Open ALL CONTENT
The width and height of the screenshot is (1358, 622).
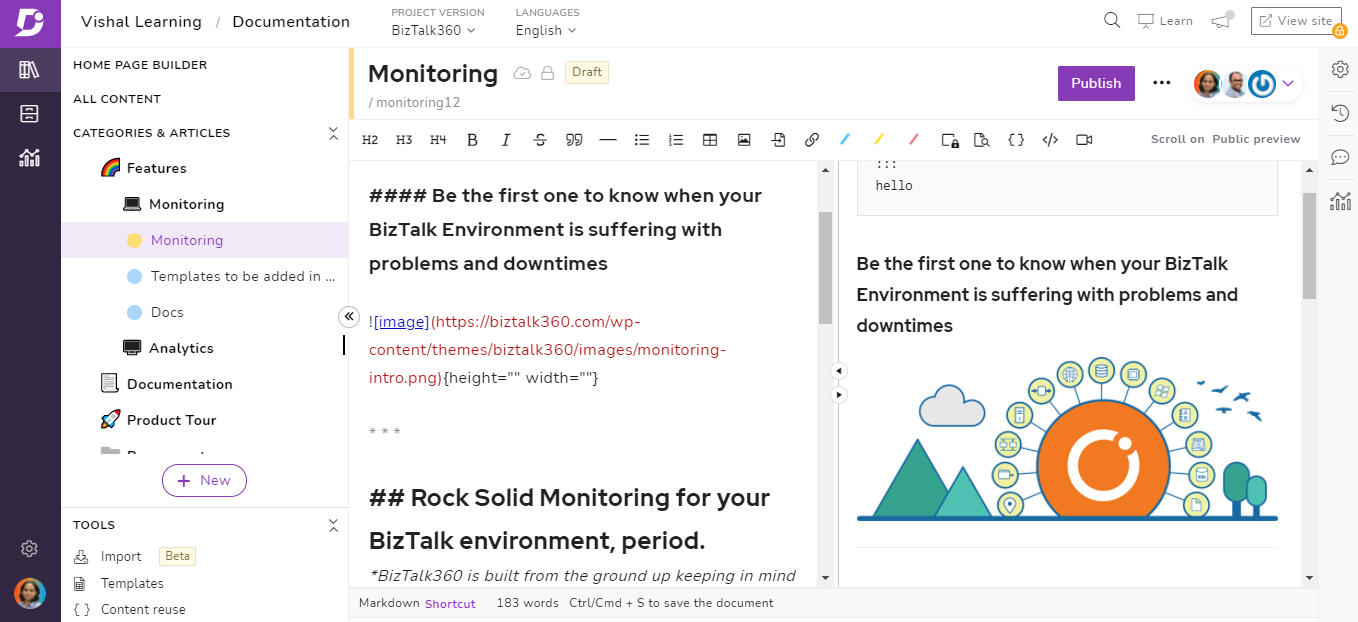coord(117,99)
